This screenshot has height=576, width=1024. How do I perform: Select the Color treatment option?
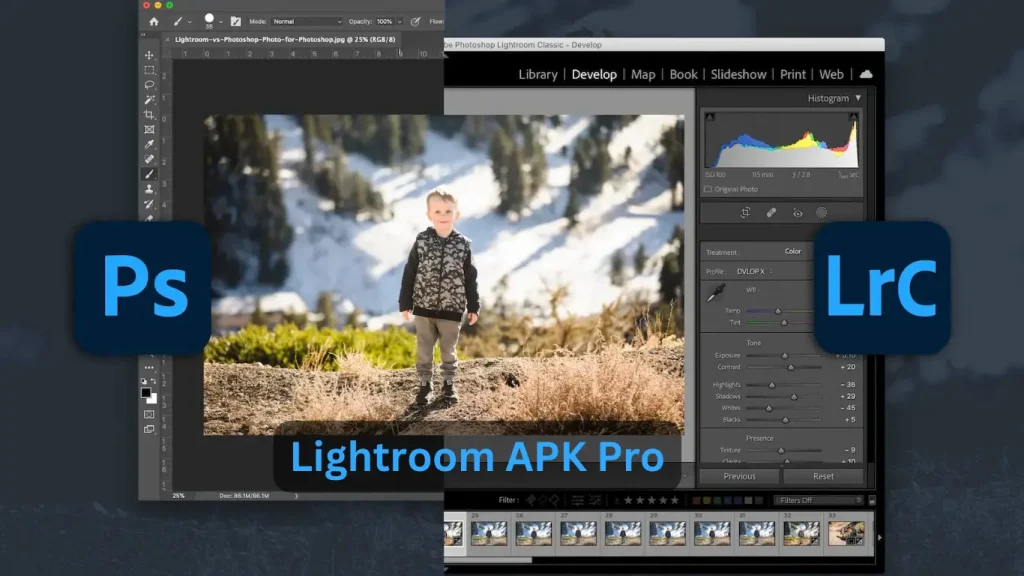tap(793, 251)
